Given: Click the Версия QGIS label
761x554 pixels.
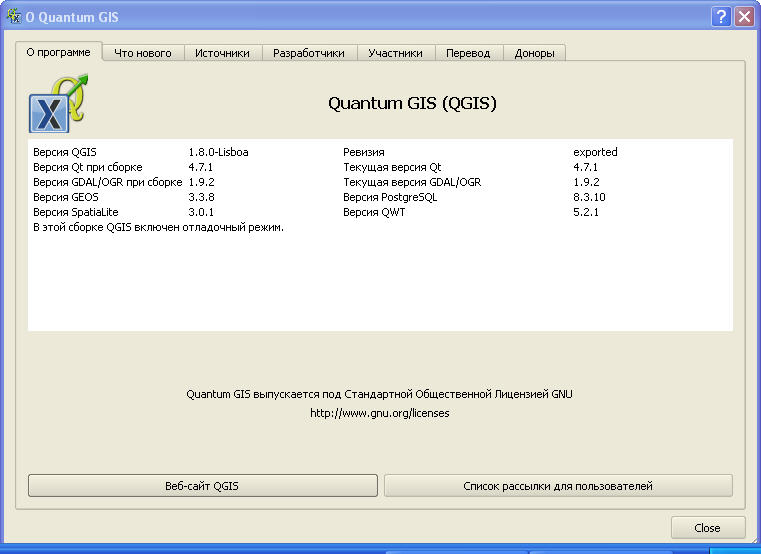Looking at the screenshot, I should point(65,152).
